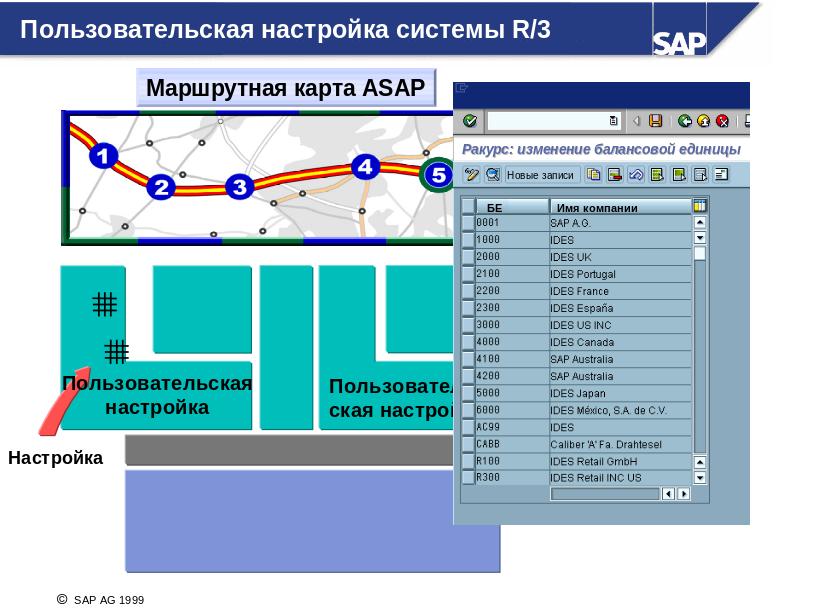Select the row for 2200 IDES France
The width and height of the screenshot is (816, 612).
click(x=468, y=291)
